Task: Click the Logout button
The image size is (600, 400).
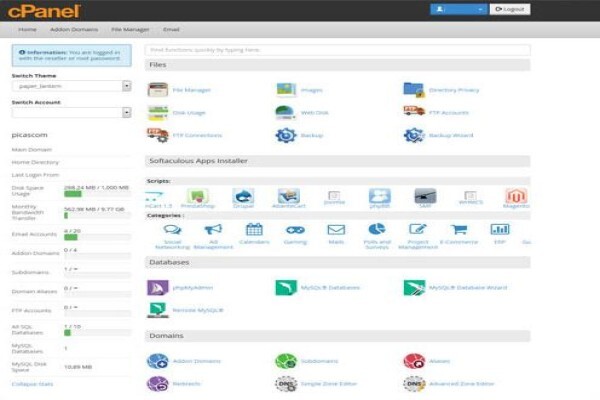Action: point(510,9)
